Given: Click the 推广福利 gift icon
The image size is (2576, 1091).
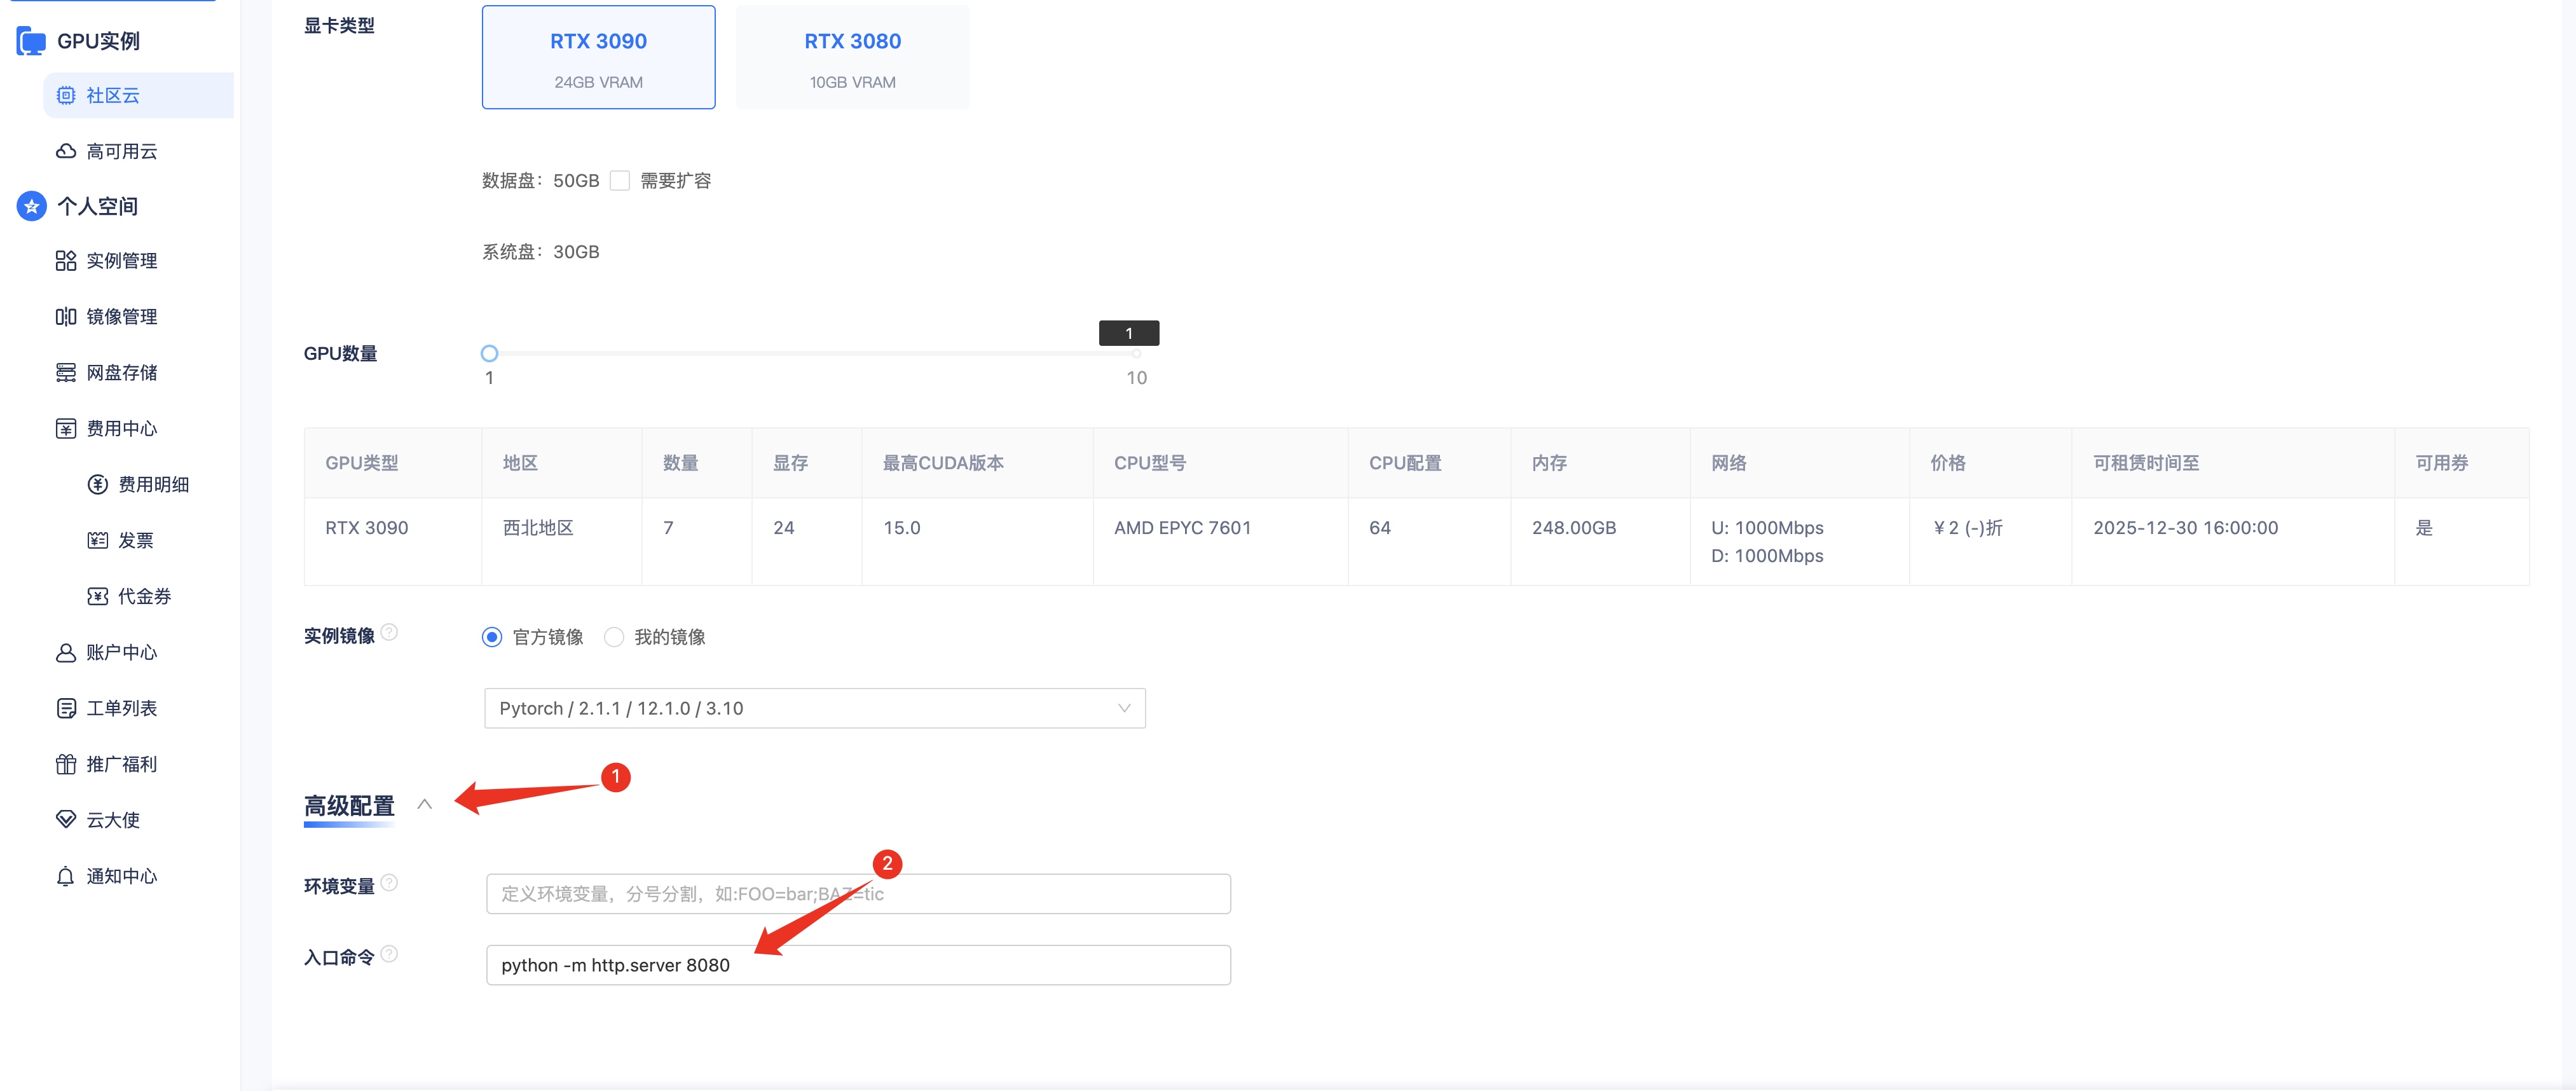Looking at the screenshot, I should [66, 765].
